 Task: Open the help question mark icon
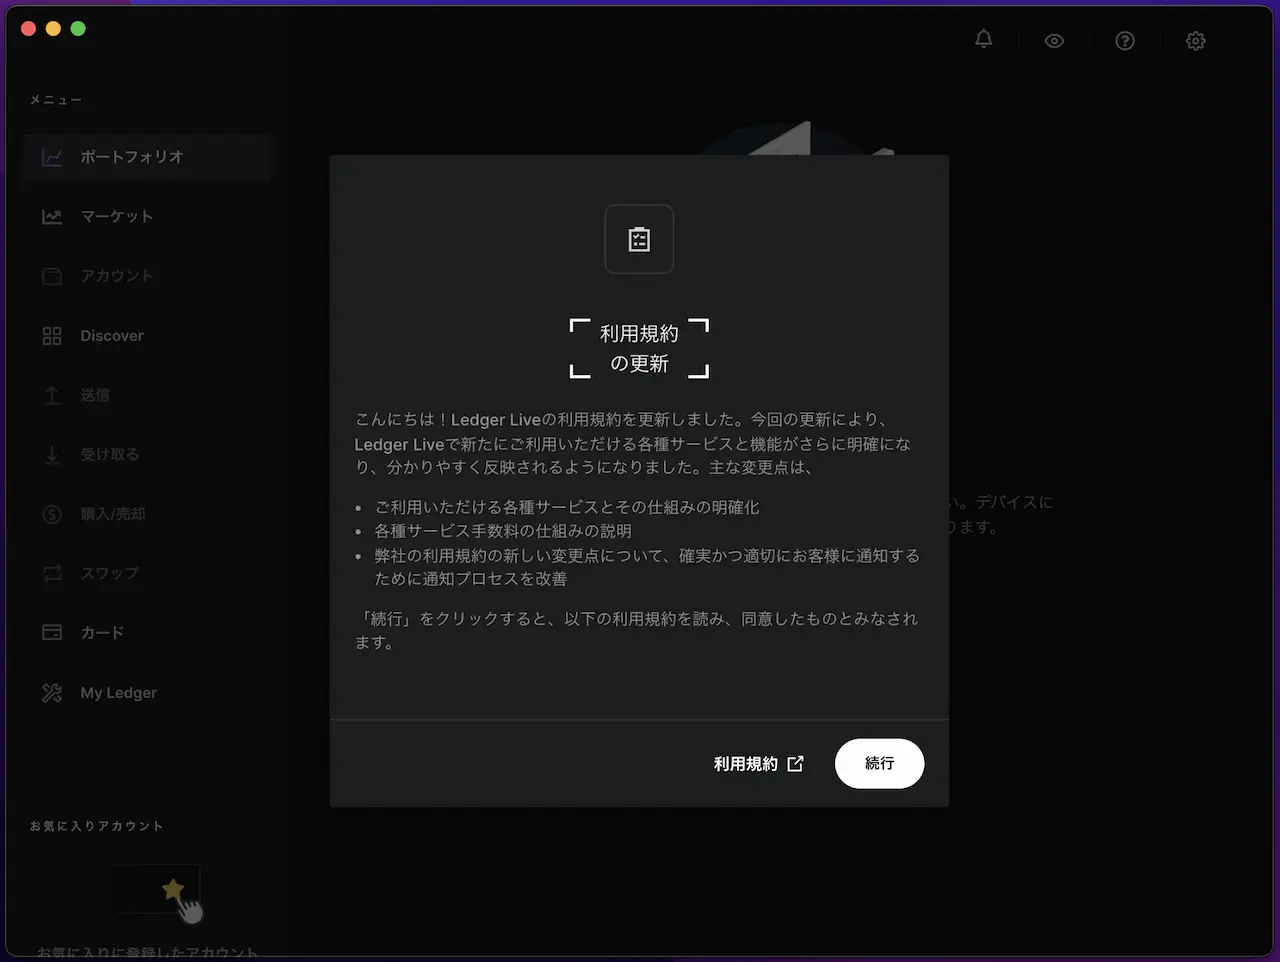click(x=1125, y=41)
